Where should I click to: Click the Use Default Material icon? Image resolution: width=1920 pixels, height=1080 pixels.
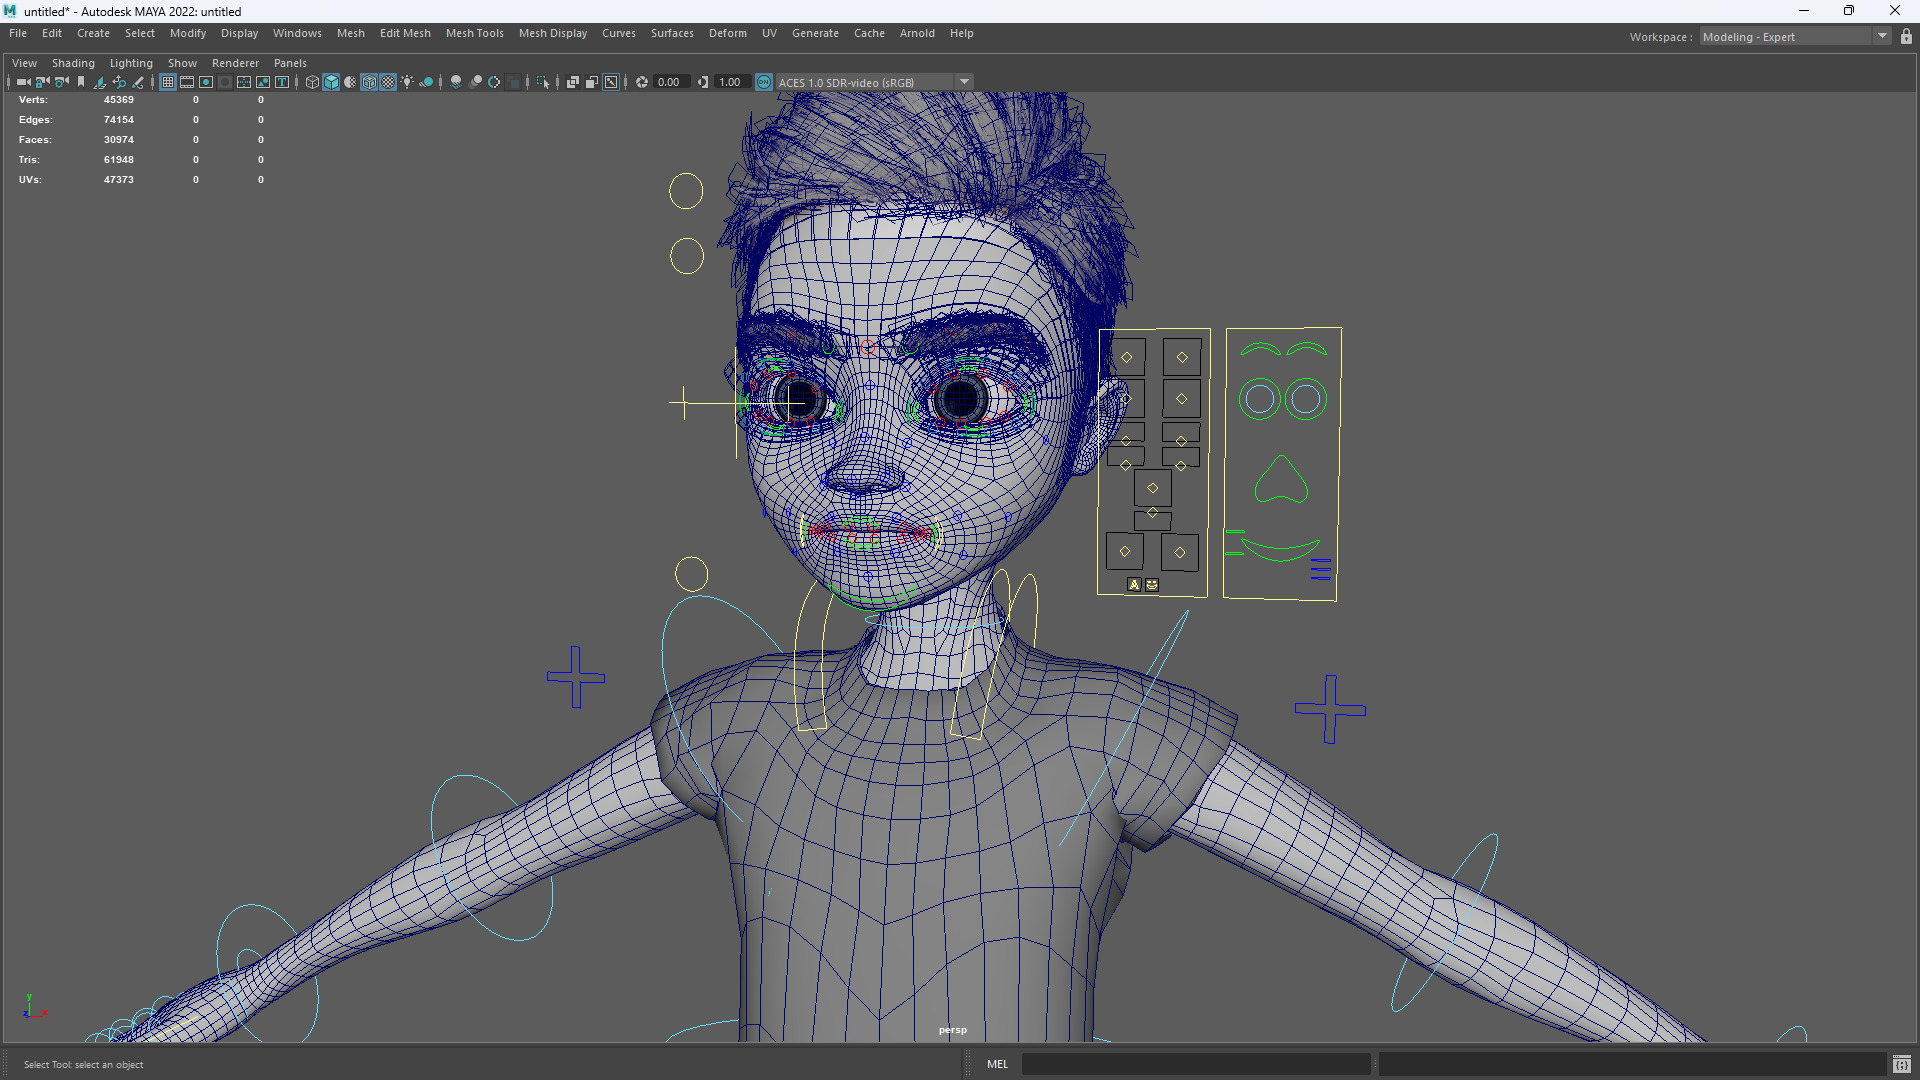(x=350, y=82)
